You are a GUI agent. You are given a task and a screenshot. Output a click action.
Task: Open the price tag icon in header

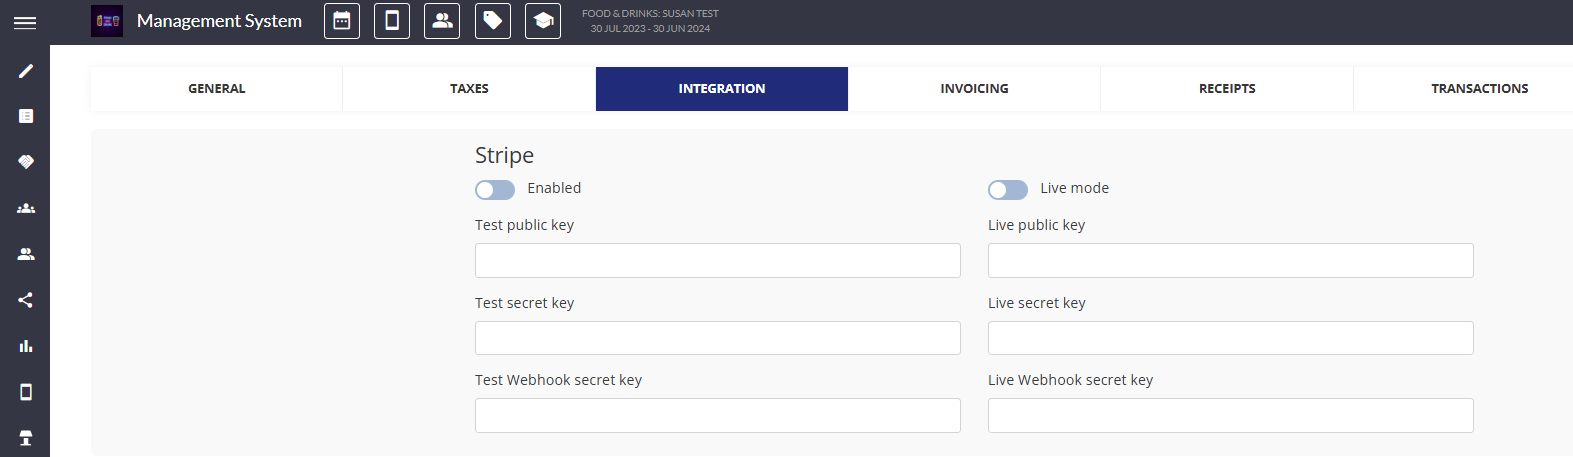coord(493,21)
